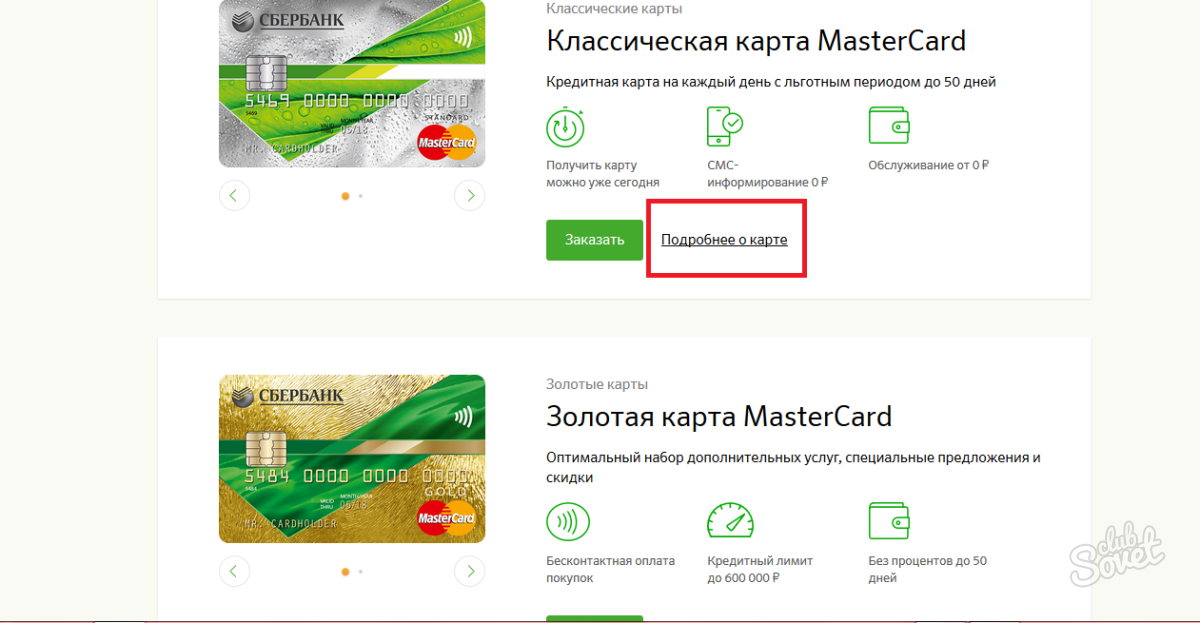Click the wallet icon above 'Без процентов до 50 дней'
The height and width of the screenshot is (623, 1200).
pos(889,521)
